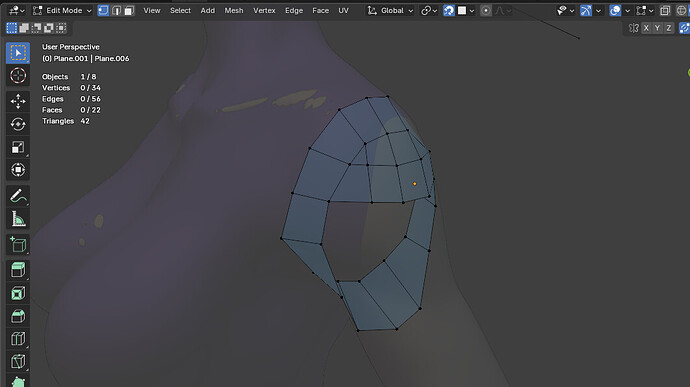Click Faces '0 / 22' statistic
Screen dimensions: 690x387
coord(90,110)
